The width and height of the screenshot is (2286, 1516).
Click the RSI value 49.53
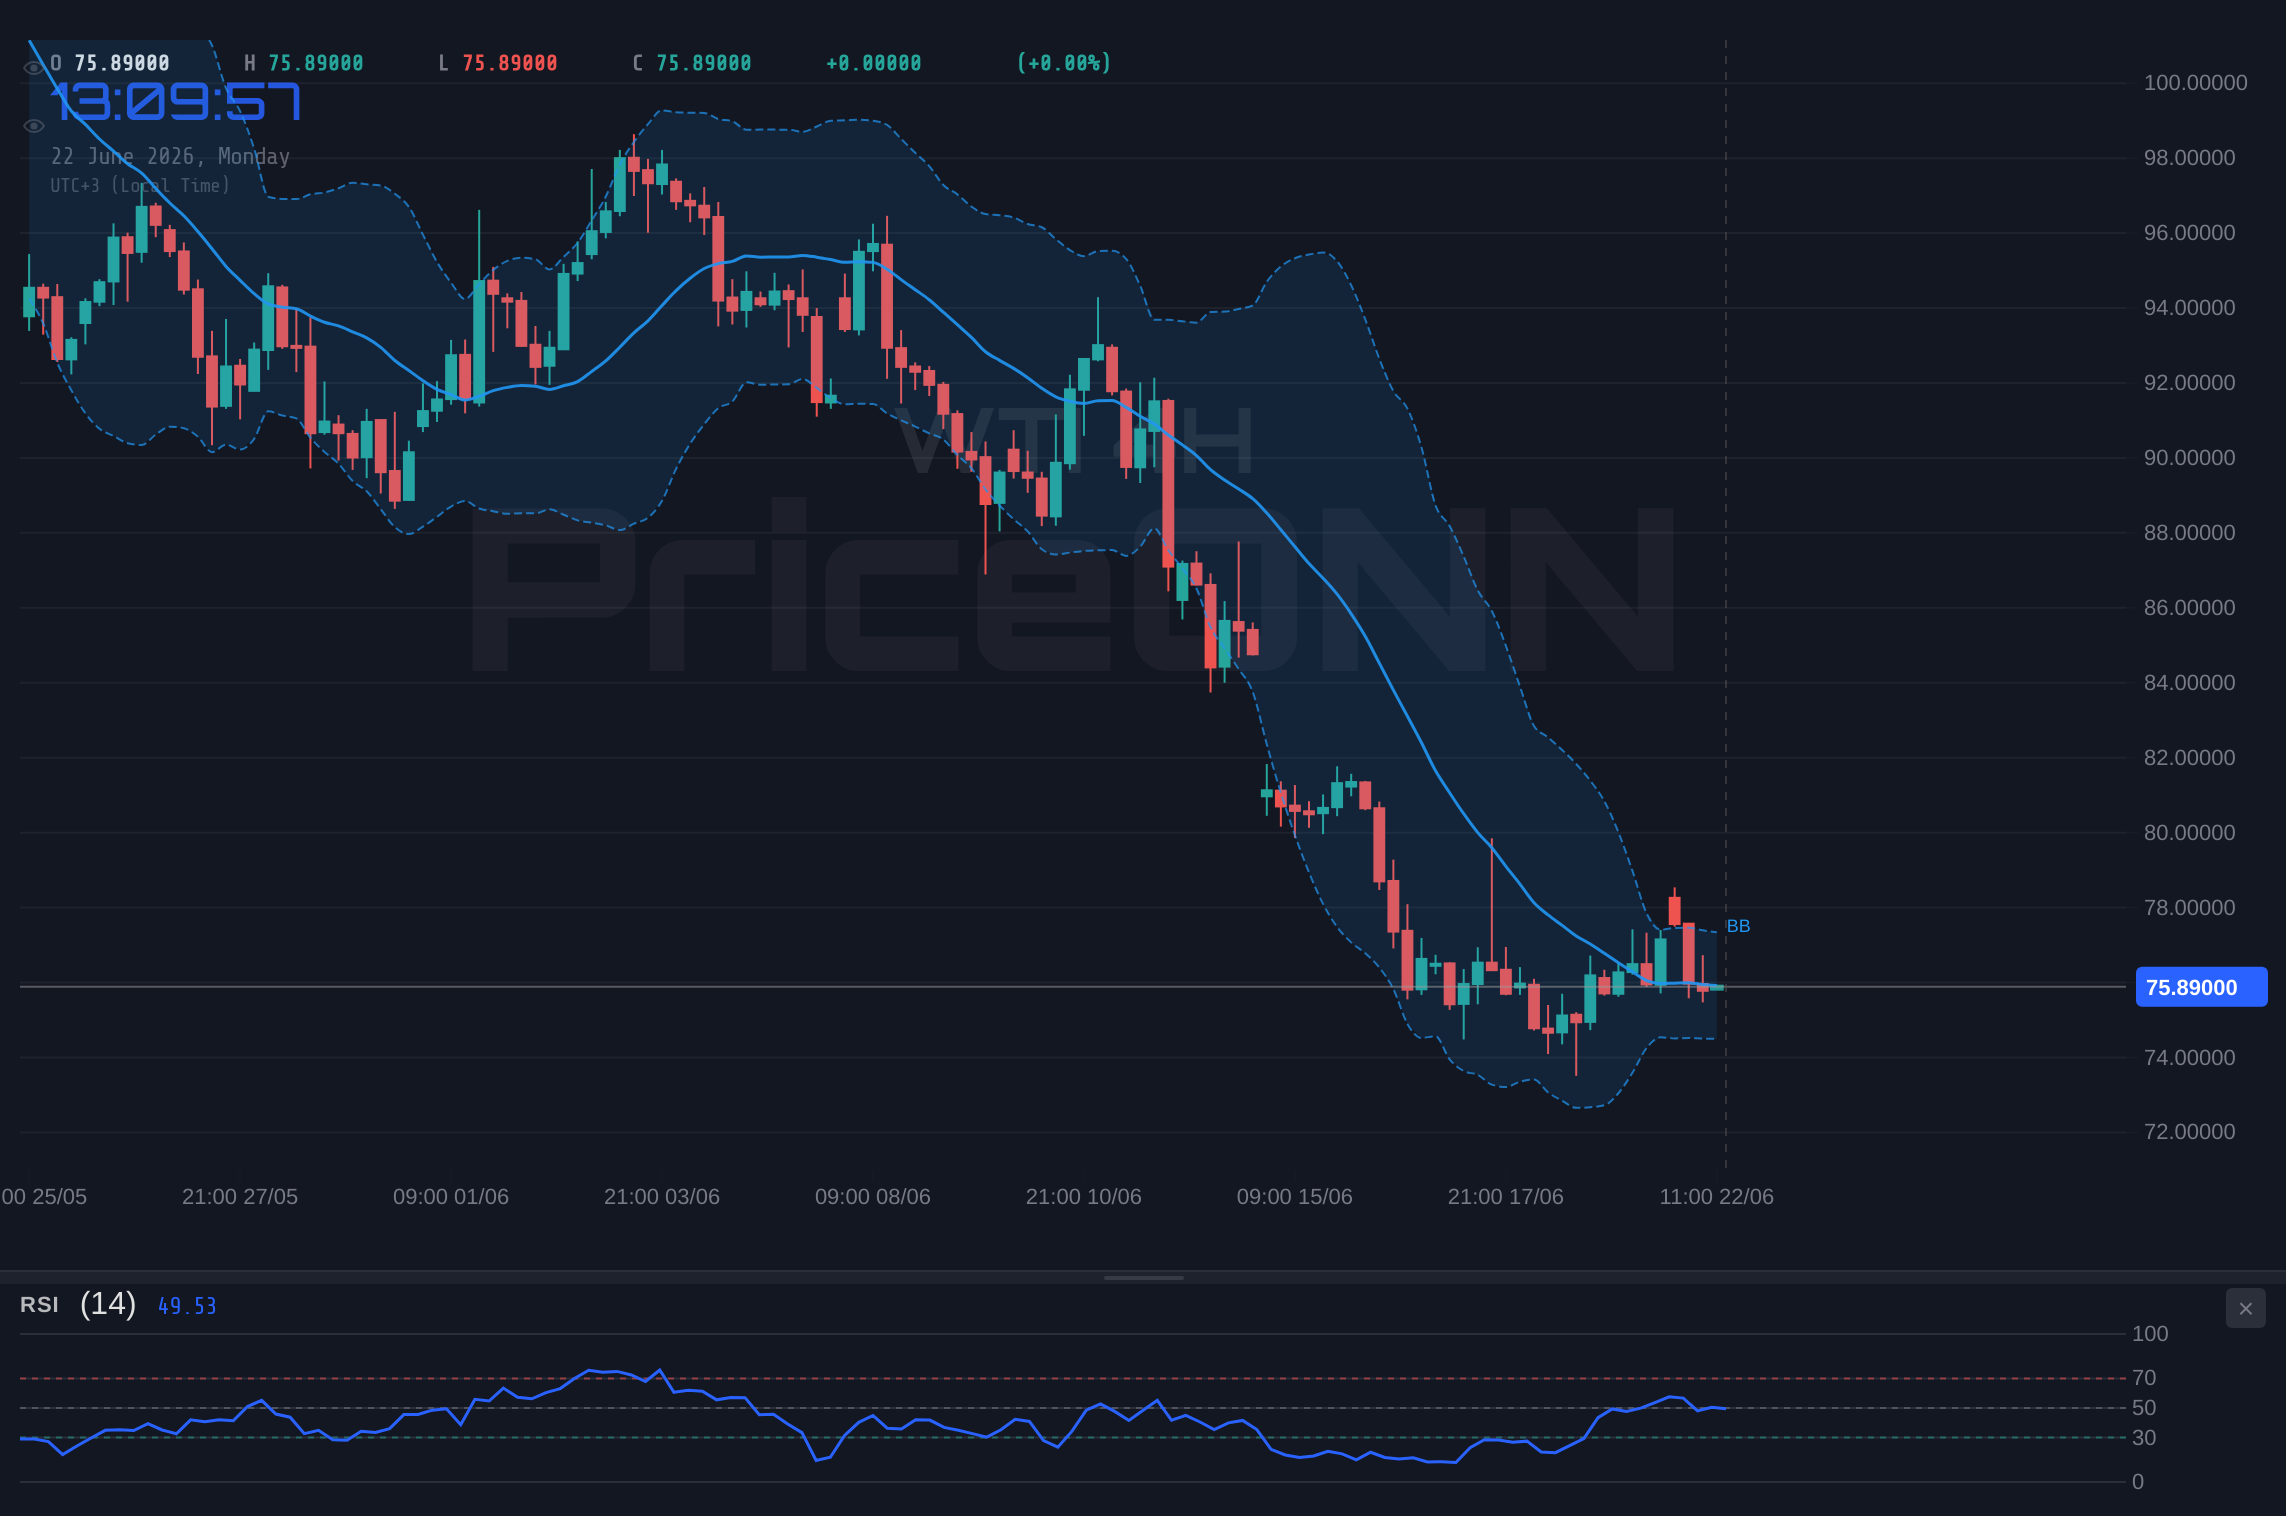187,1306
